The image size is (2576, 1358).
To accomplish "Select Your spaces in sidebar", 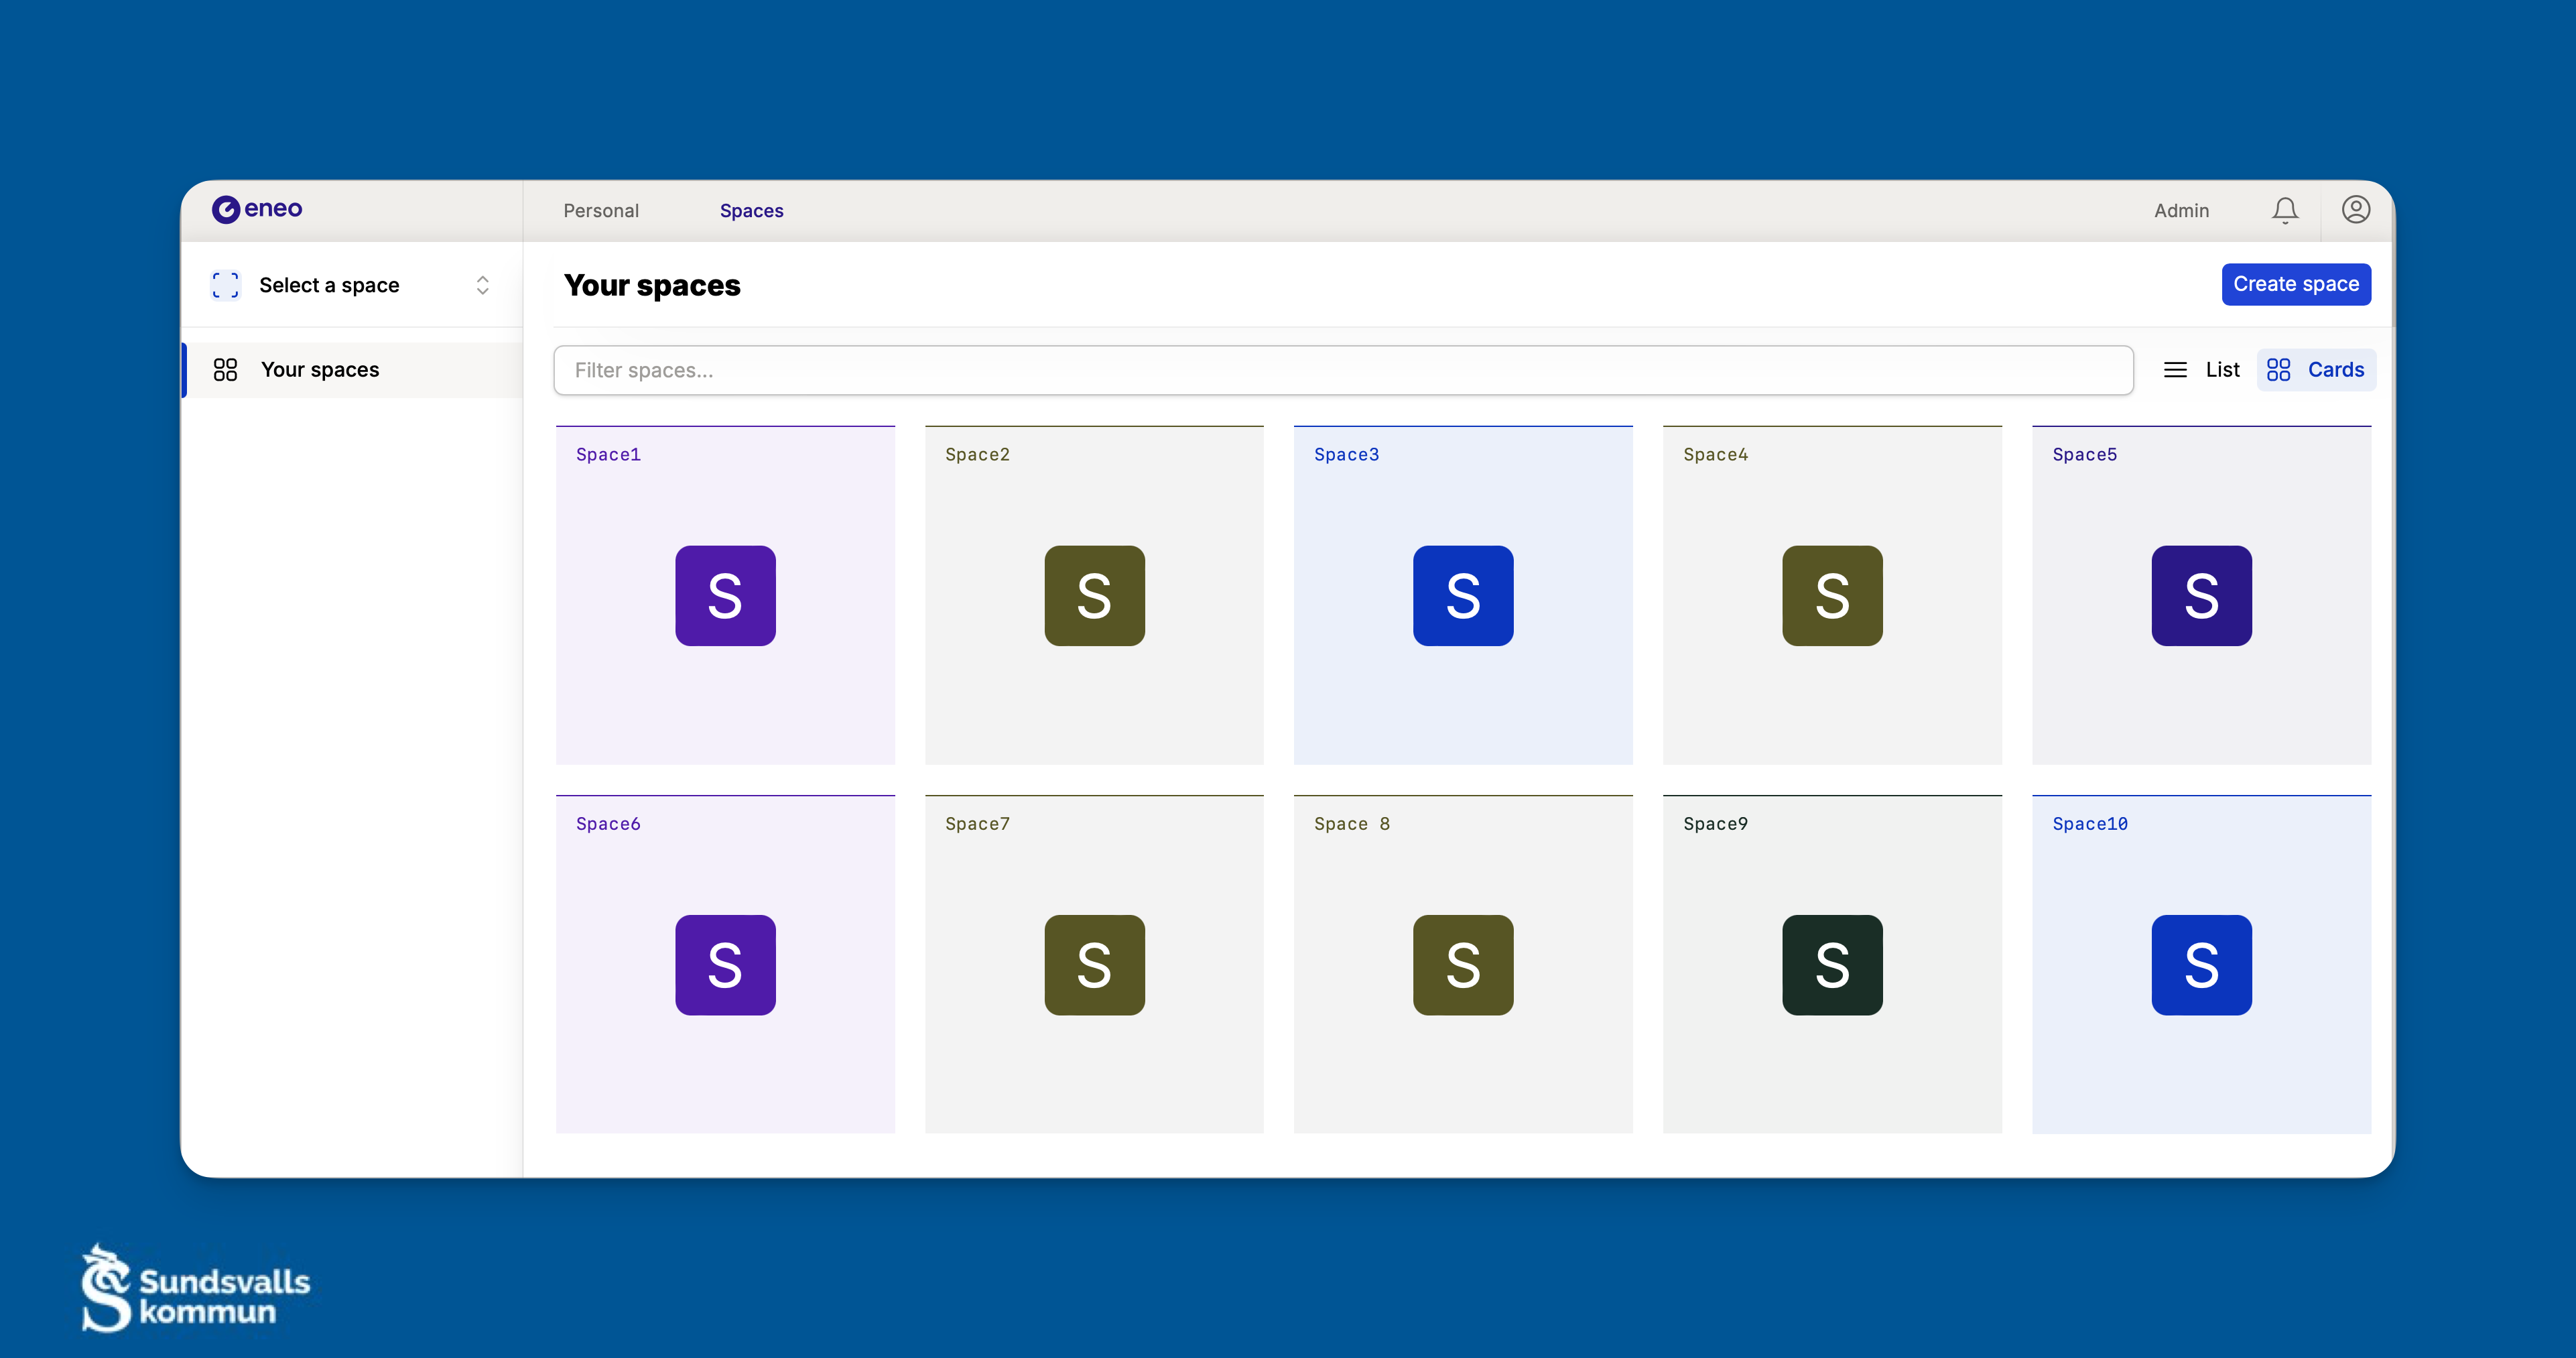I will pos(320,370).
